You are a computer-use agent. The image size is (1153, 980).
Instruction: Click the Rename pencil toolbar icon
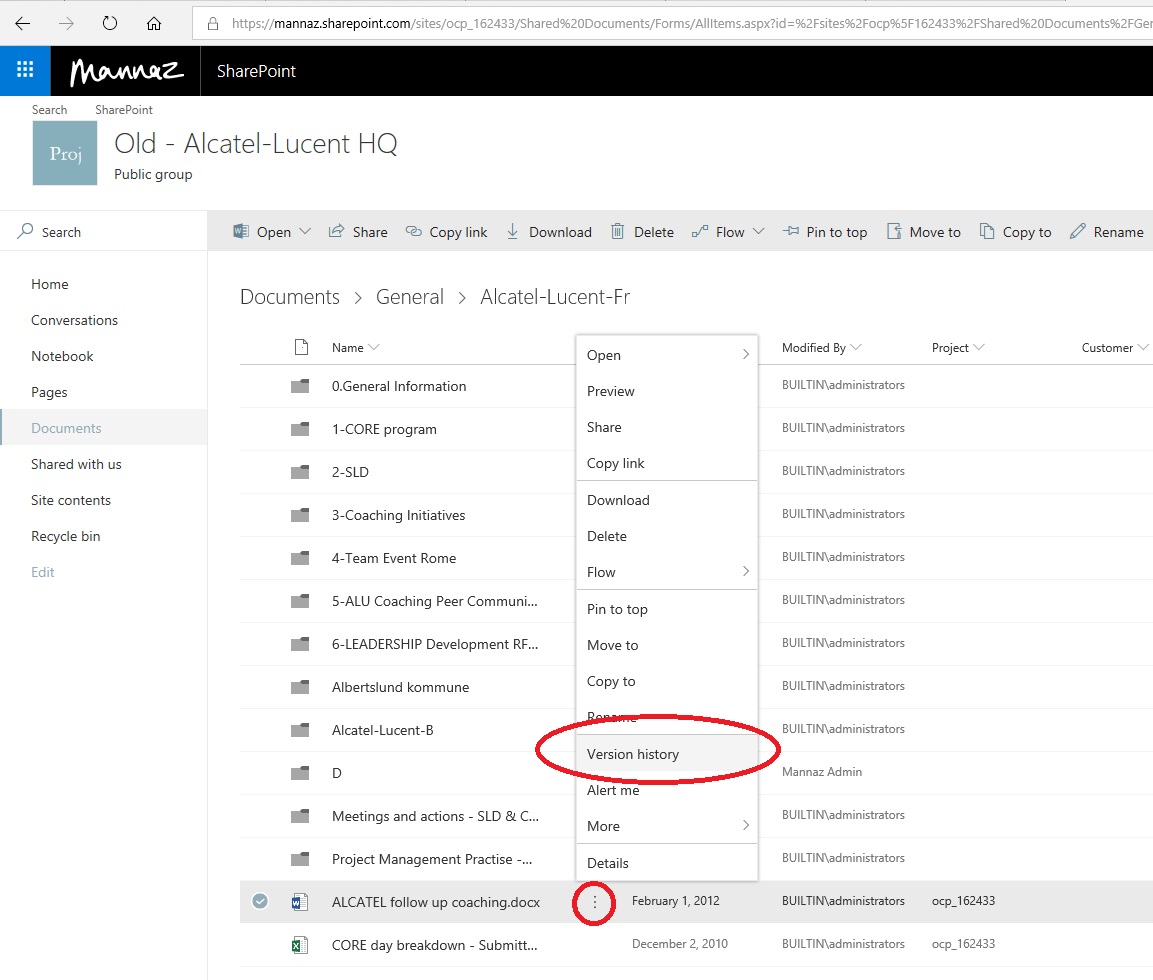pyautogui.click(x=1077, y=232)
